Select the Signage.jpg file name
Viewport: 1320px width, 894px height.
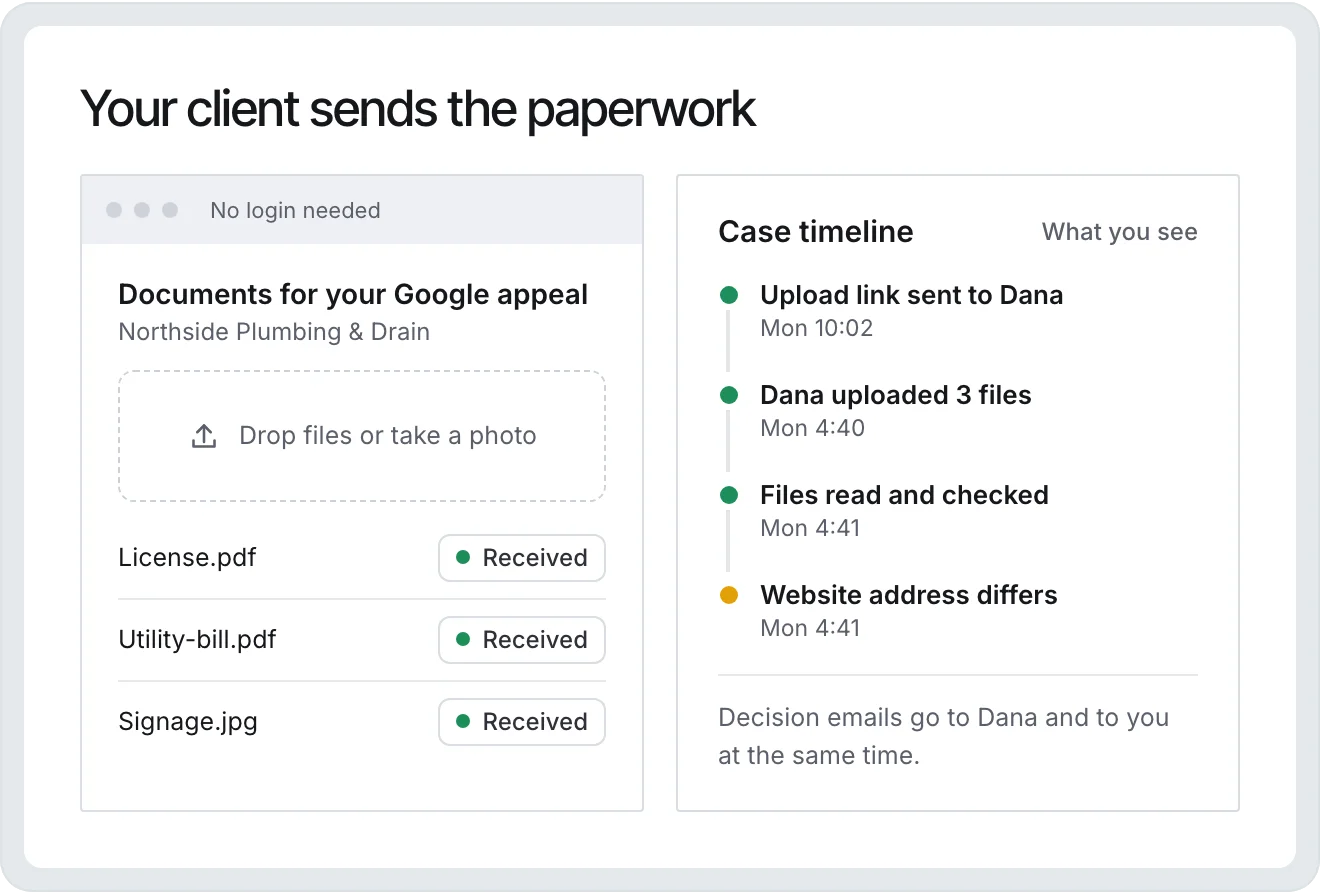188,722
